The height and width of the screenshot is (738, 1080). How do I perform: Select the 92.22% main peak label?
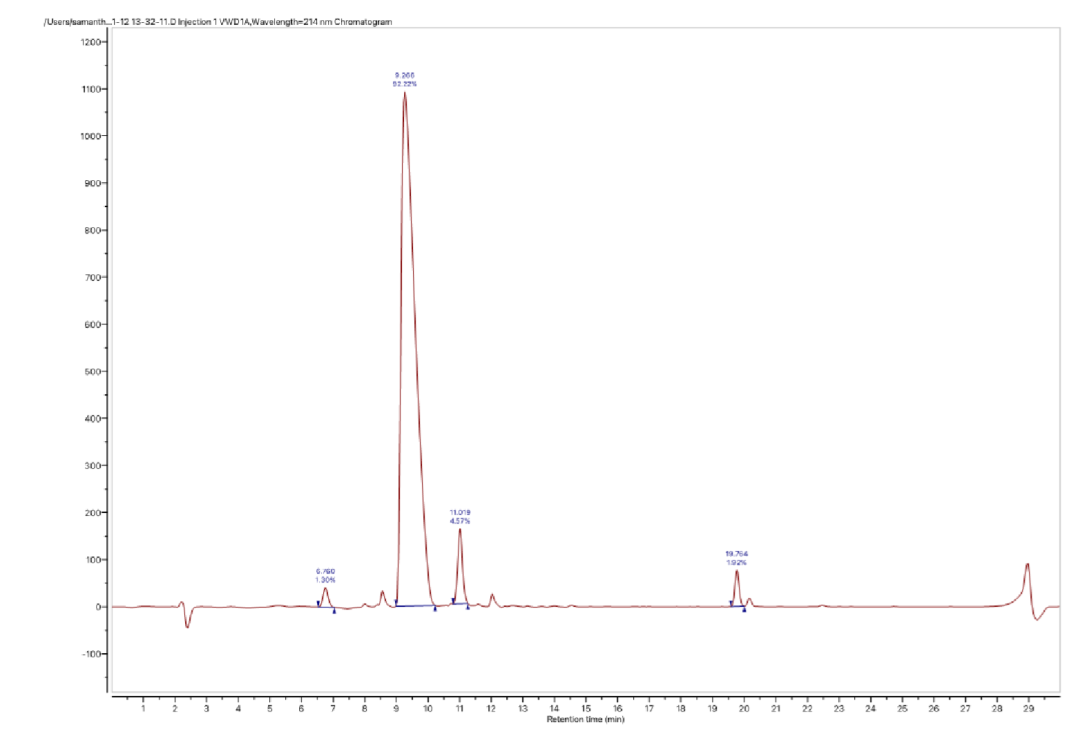[x=404, y=79]
